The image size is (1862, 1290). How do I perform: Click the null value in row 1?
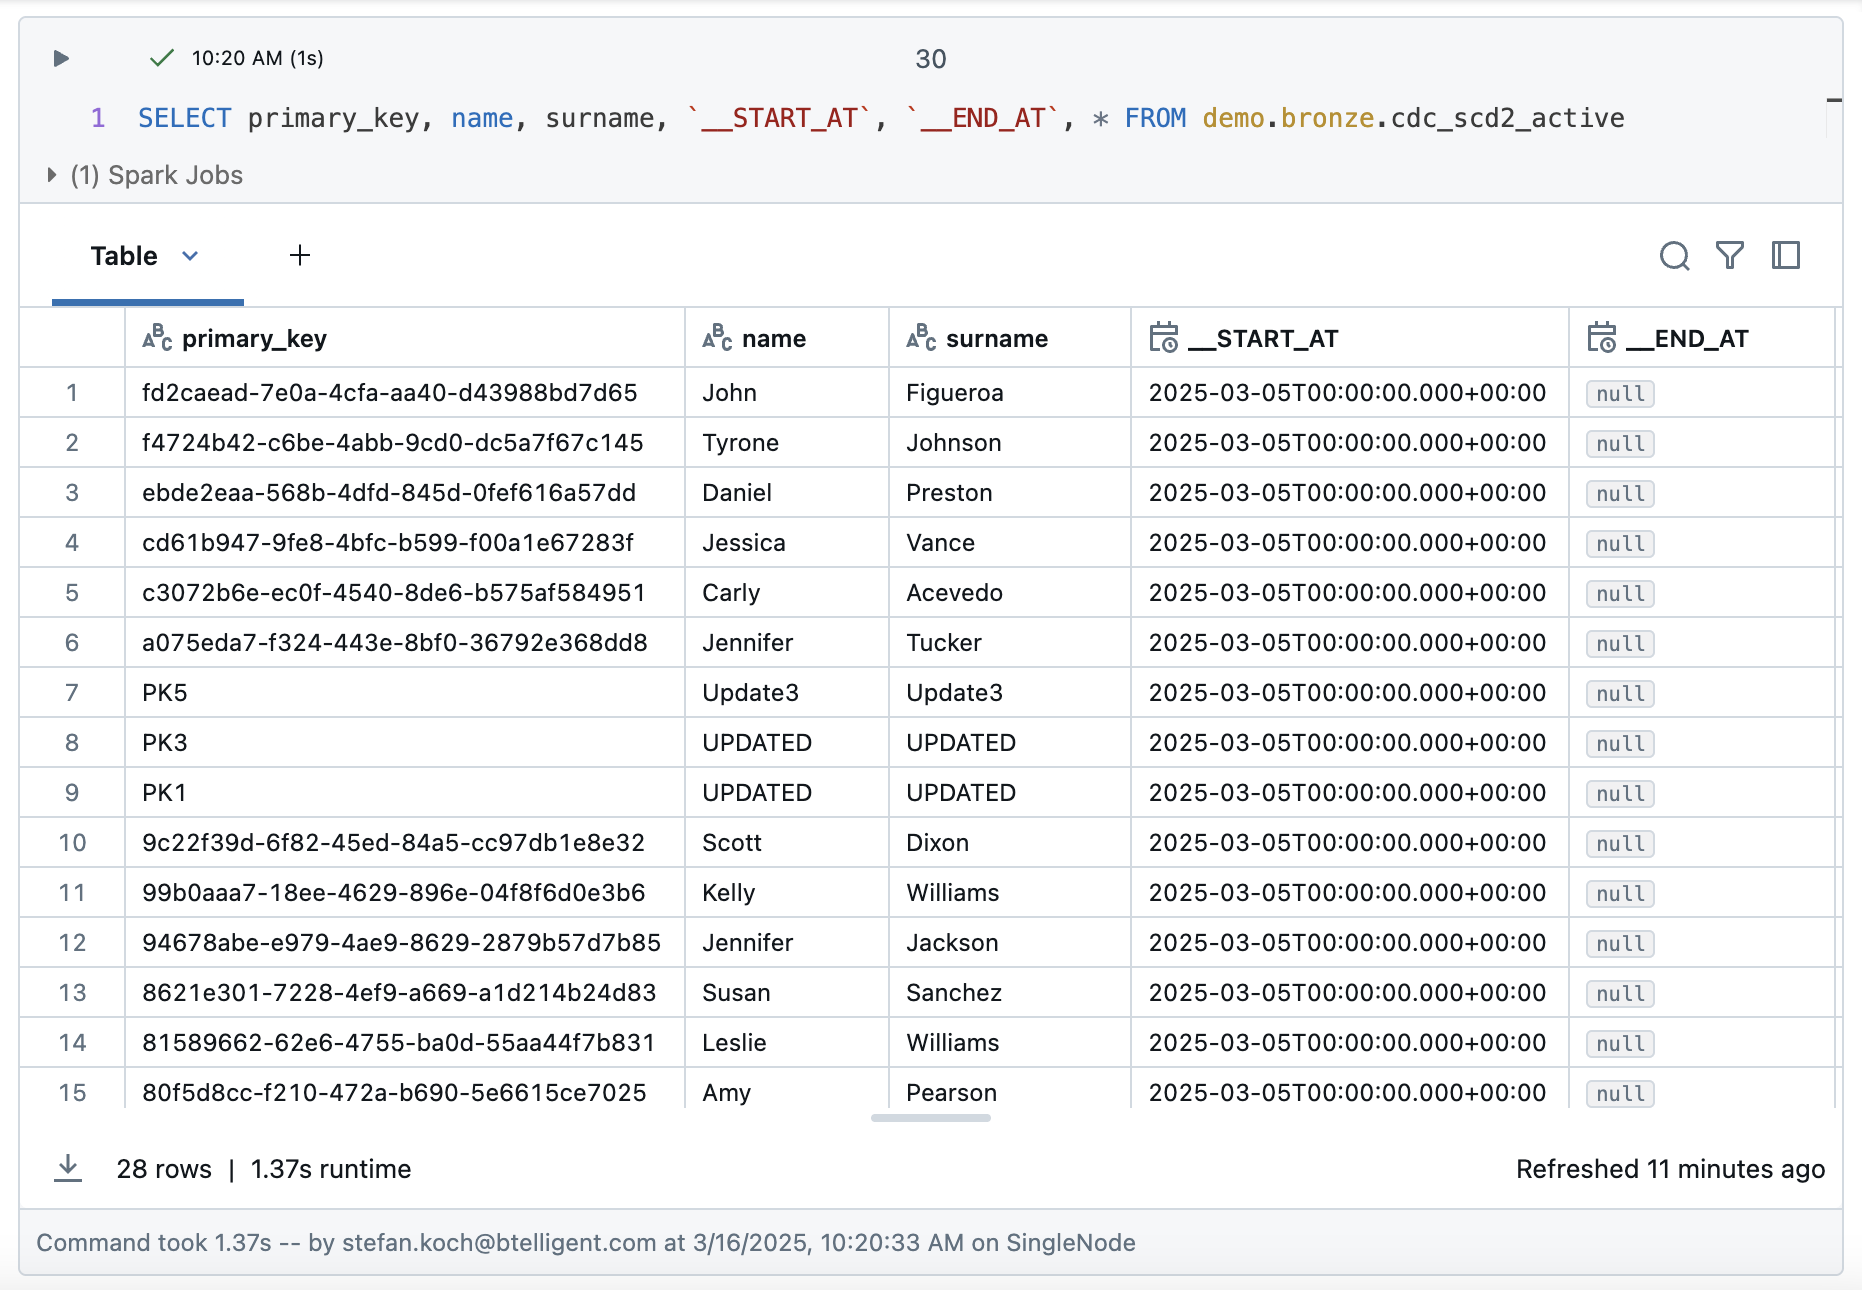pyautogui.click(x=1620, y=394)
